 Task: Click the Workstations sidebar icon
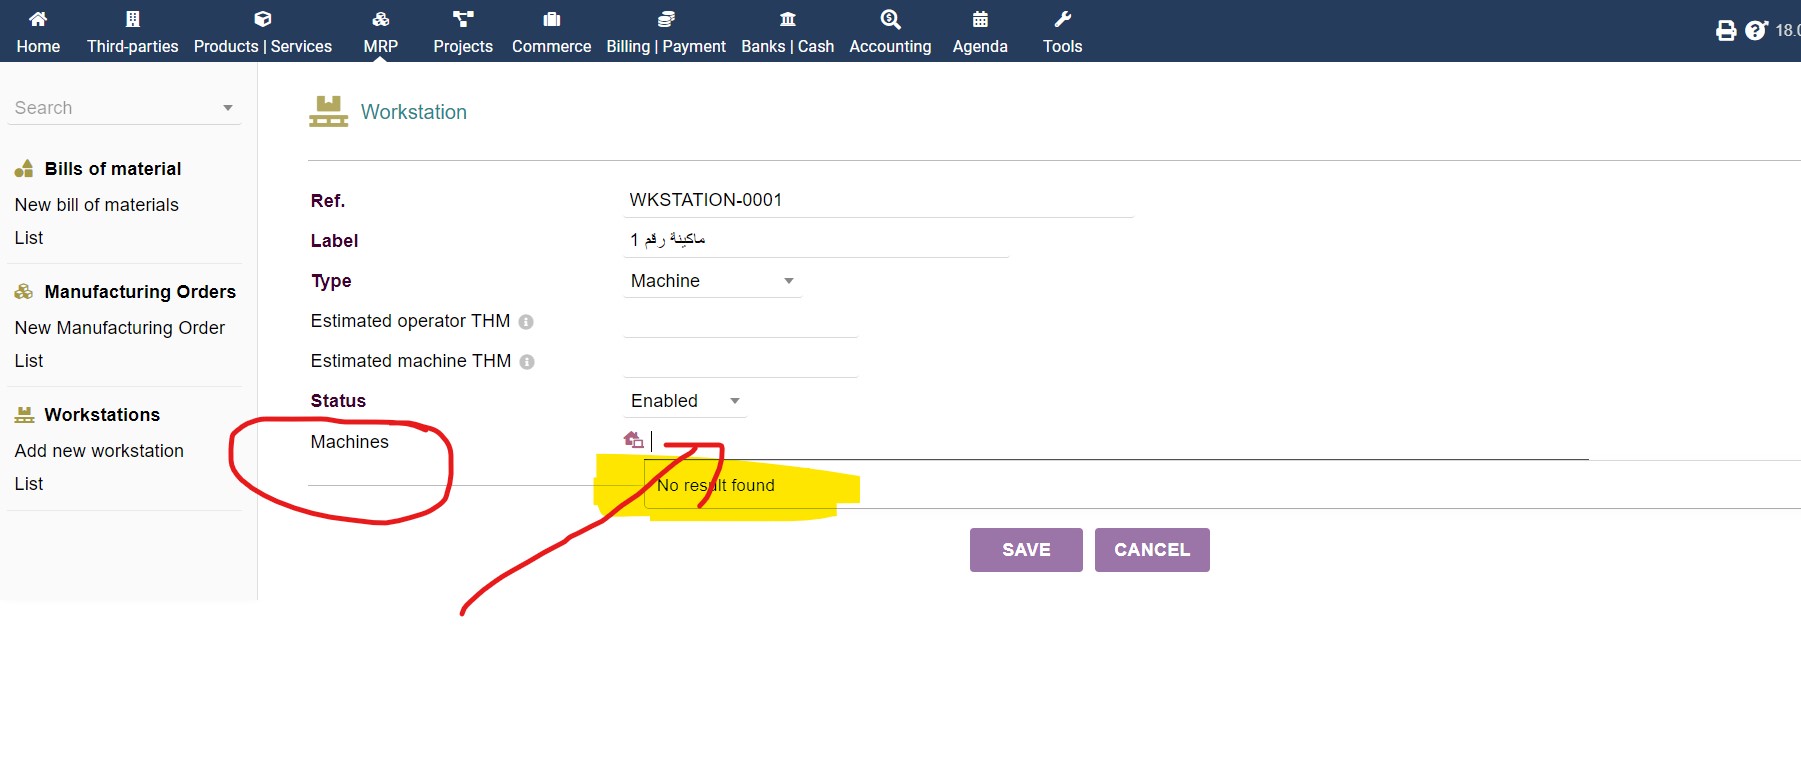click(24, 415)
